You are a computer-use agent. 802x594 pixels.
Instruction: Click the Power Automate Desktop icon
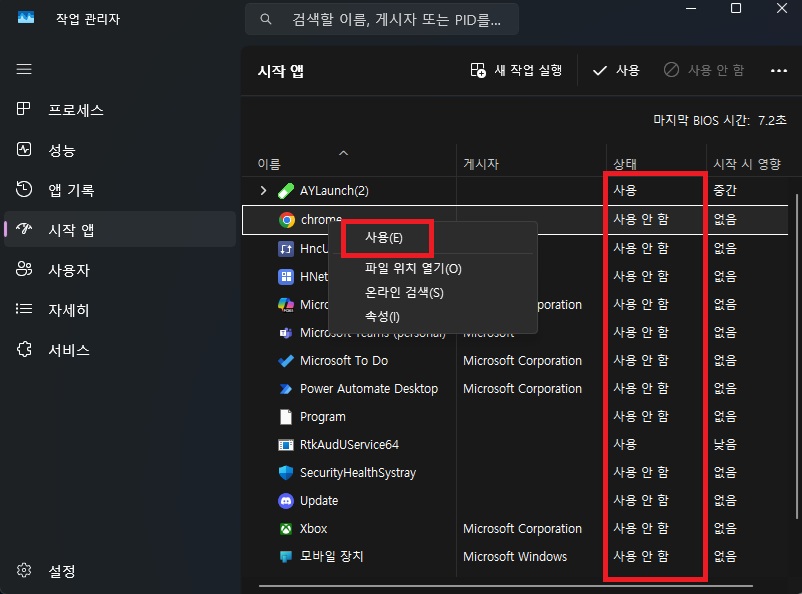pos(286,389)
